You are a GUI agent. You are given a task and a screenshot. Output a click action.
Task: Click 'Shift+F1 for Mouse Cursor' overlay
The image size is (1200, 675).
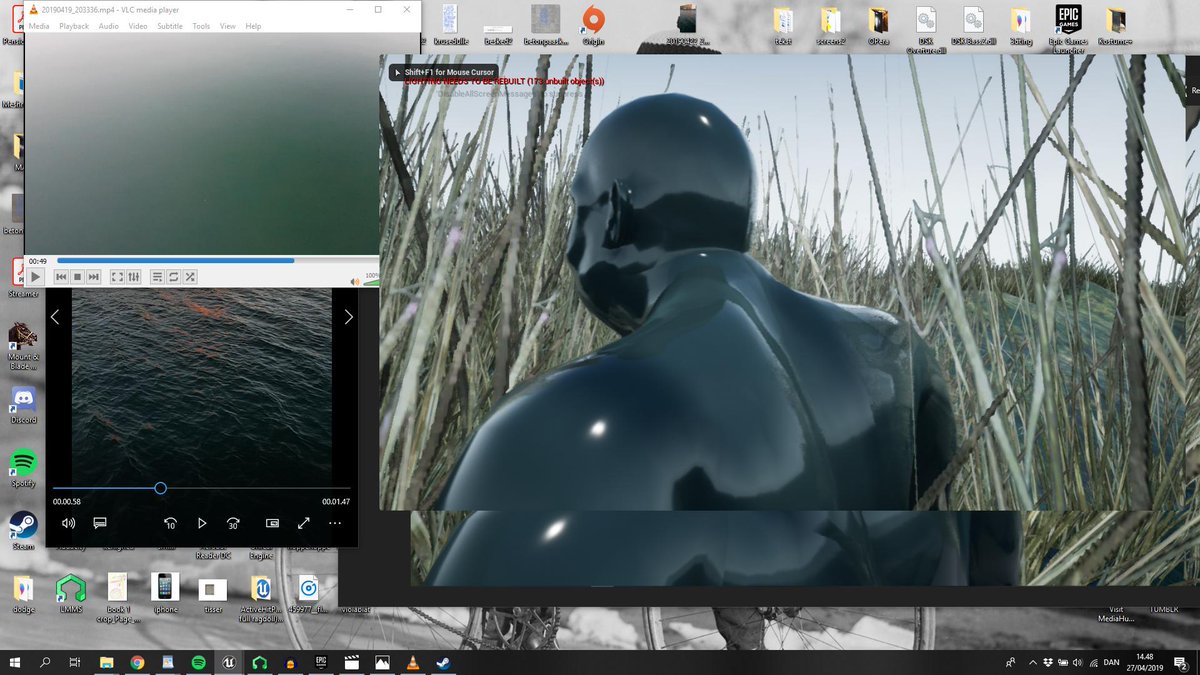point(443,72)
